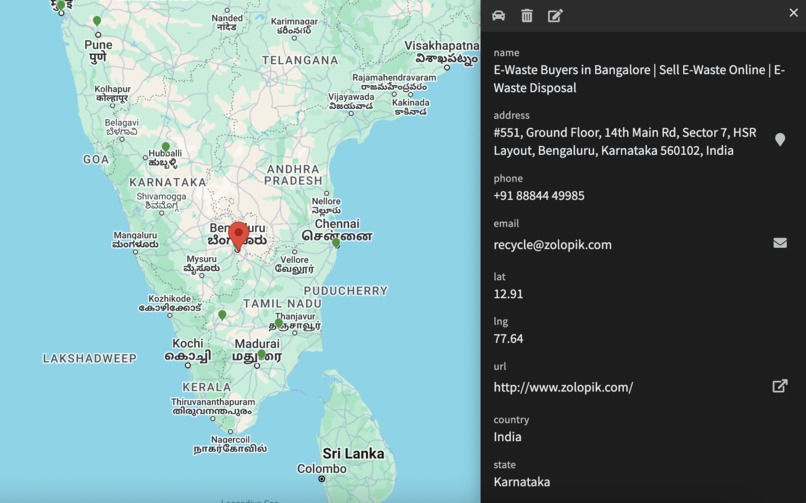The width and height of the screenshot is (806, 503).
Task: Click the TELANGANA state label
Action: tap(300, 60)
